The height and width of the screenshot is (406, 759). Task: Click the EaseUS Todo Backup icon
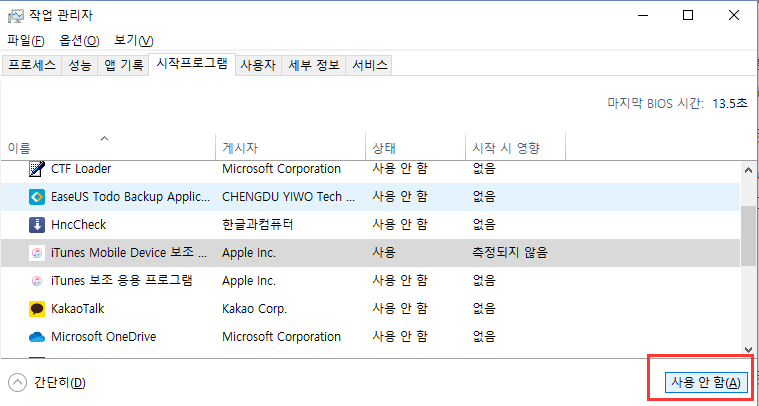click(x=37, y=197)
